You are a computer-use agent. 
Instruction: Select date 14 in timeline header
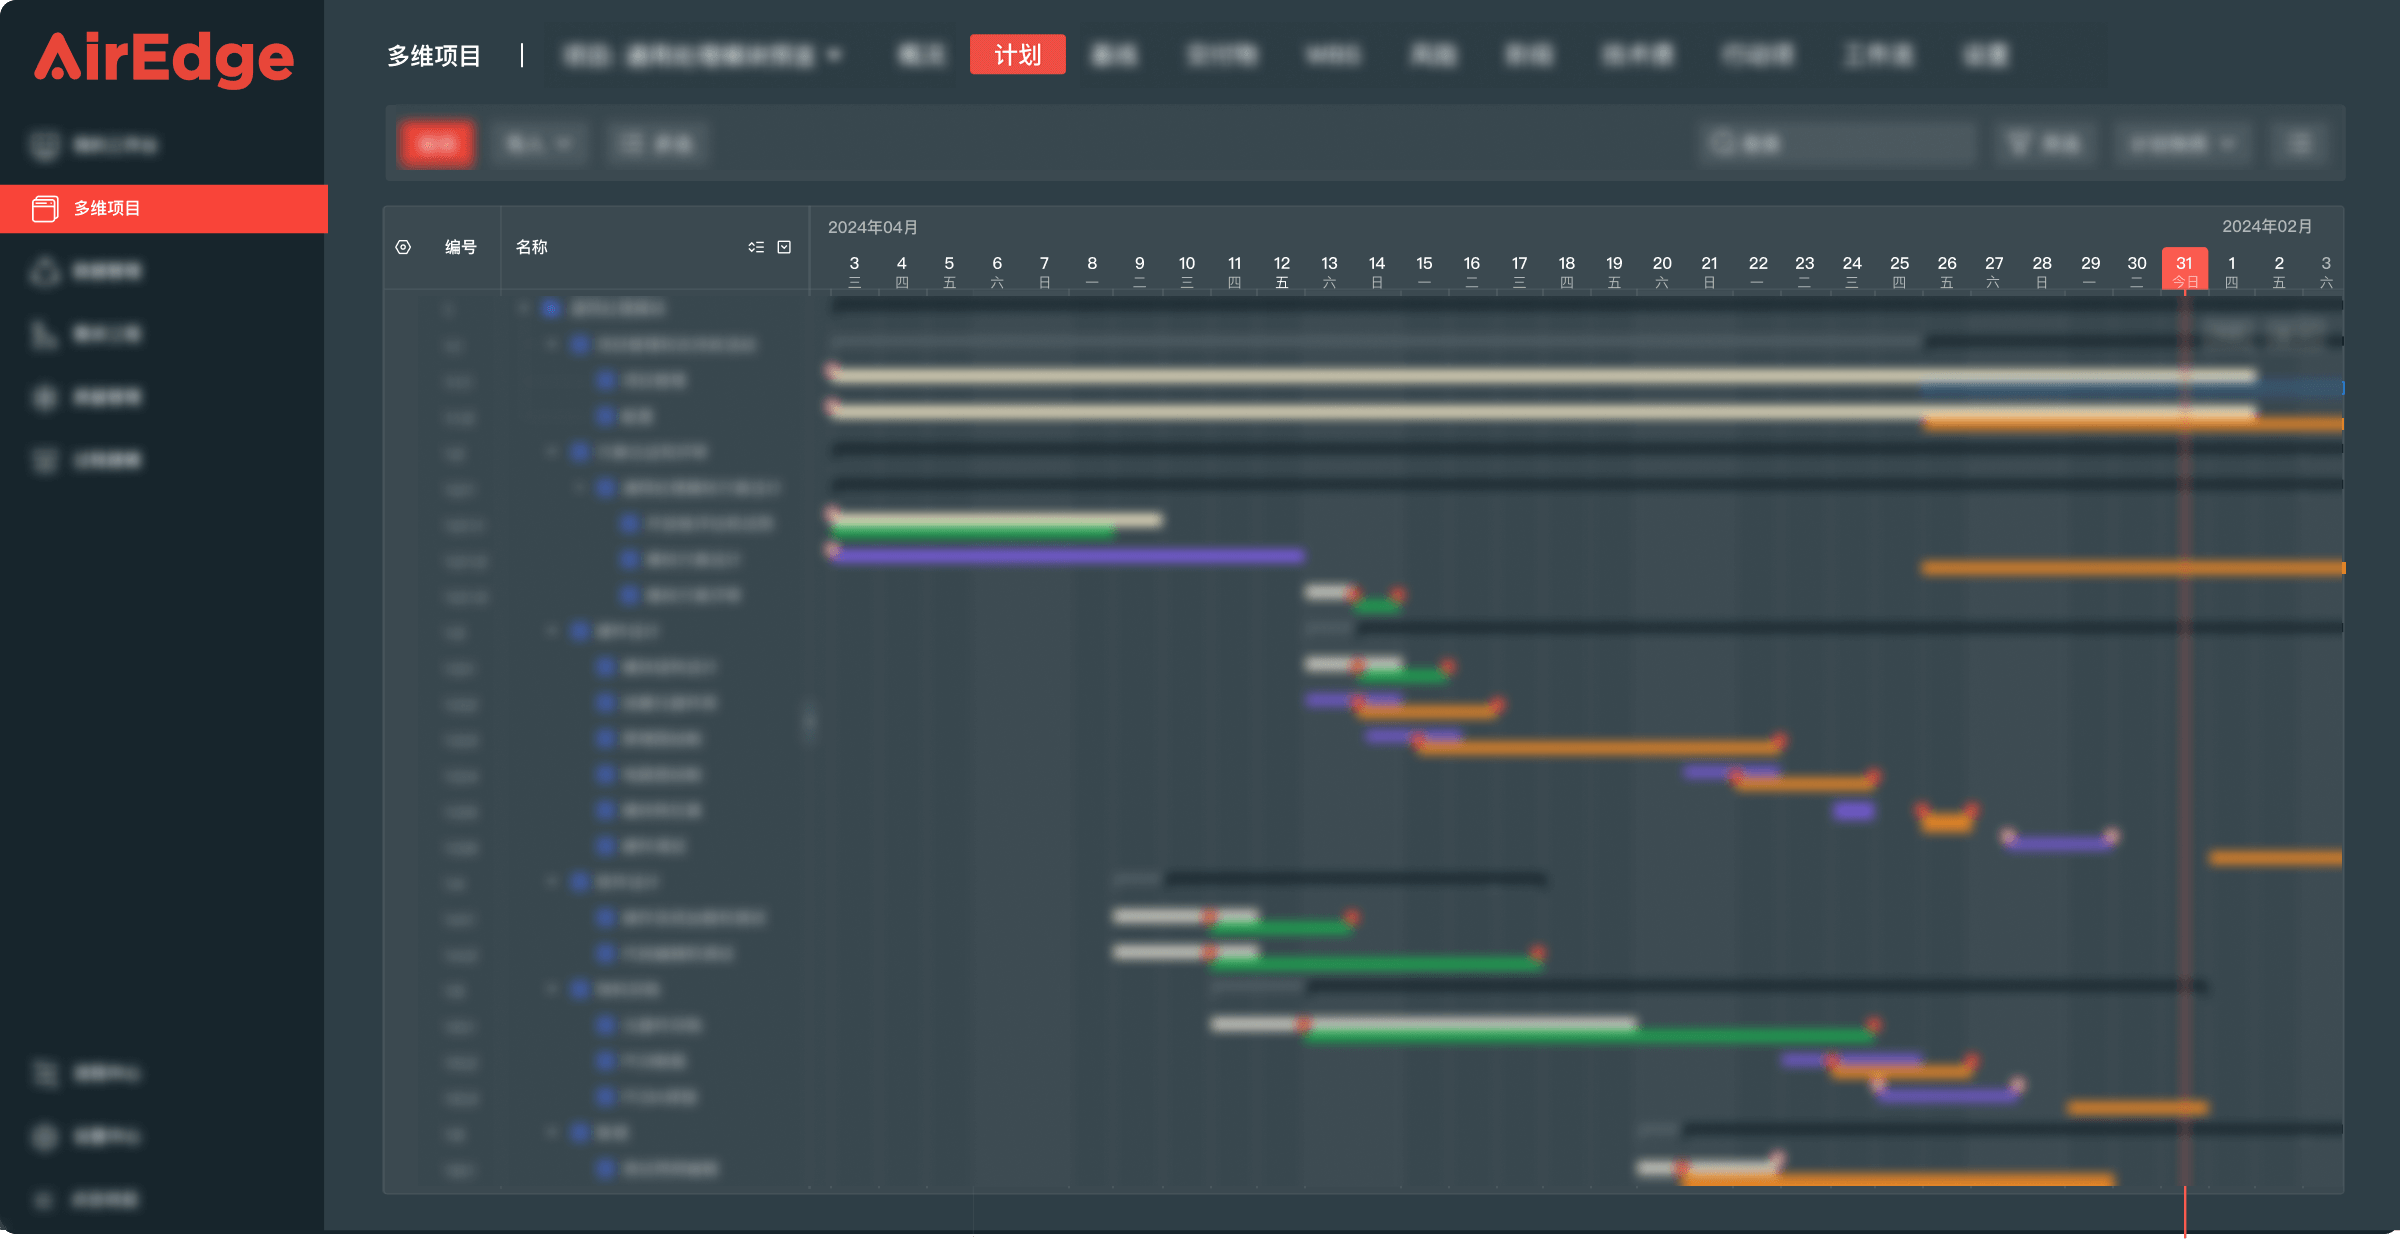tap(1377, 271)
